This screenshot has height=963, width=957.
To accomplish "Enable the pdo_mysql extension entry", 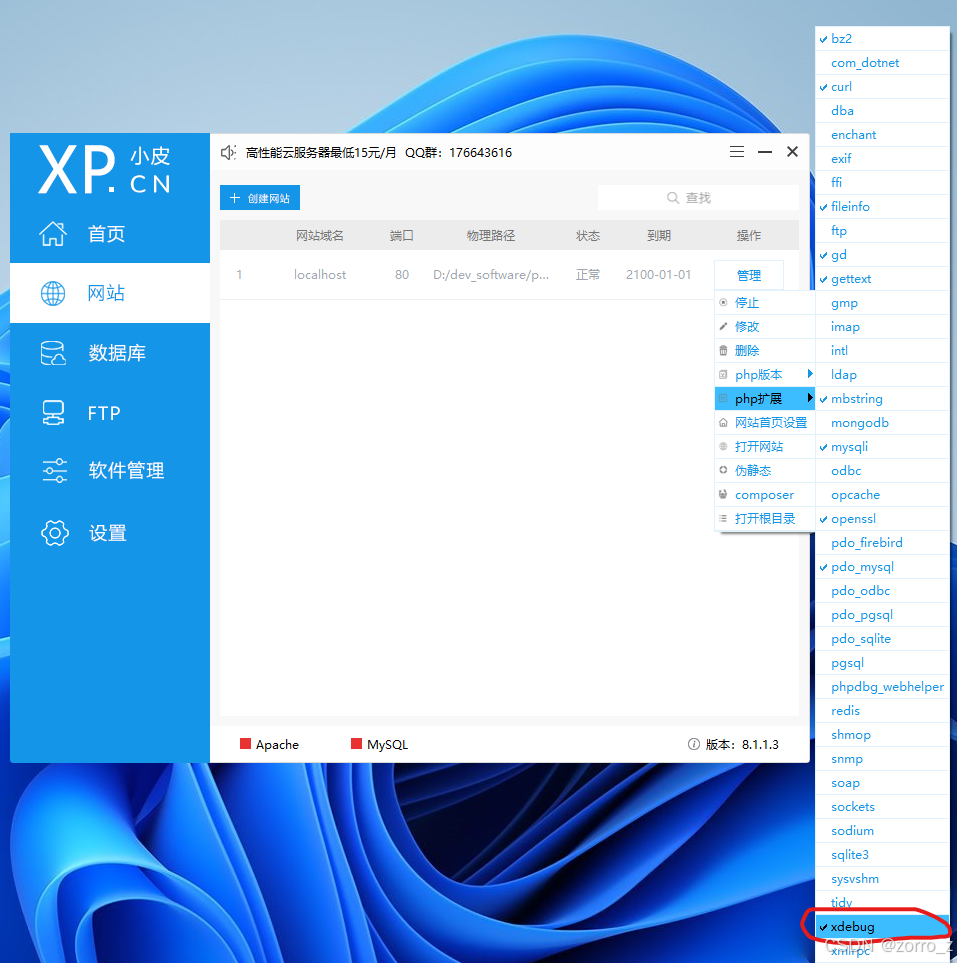I will 882,567.
